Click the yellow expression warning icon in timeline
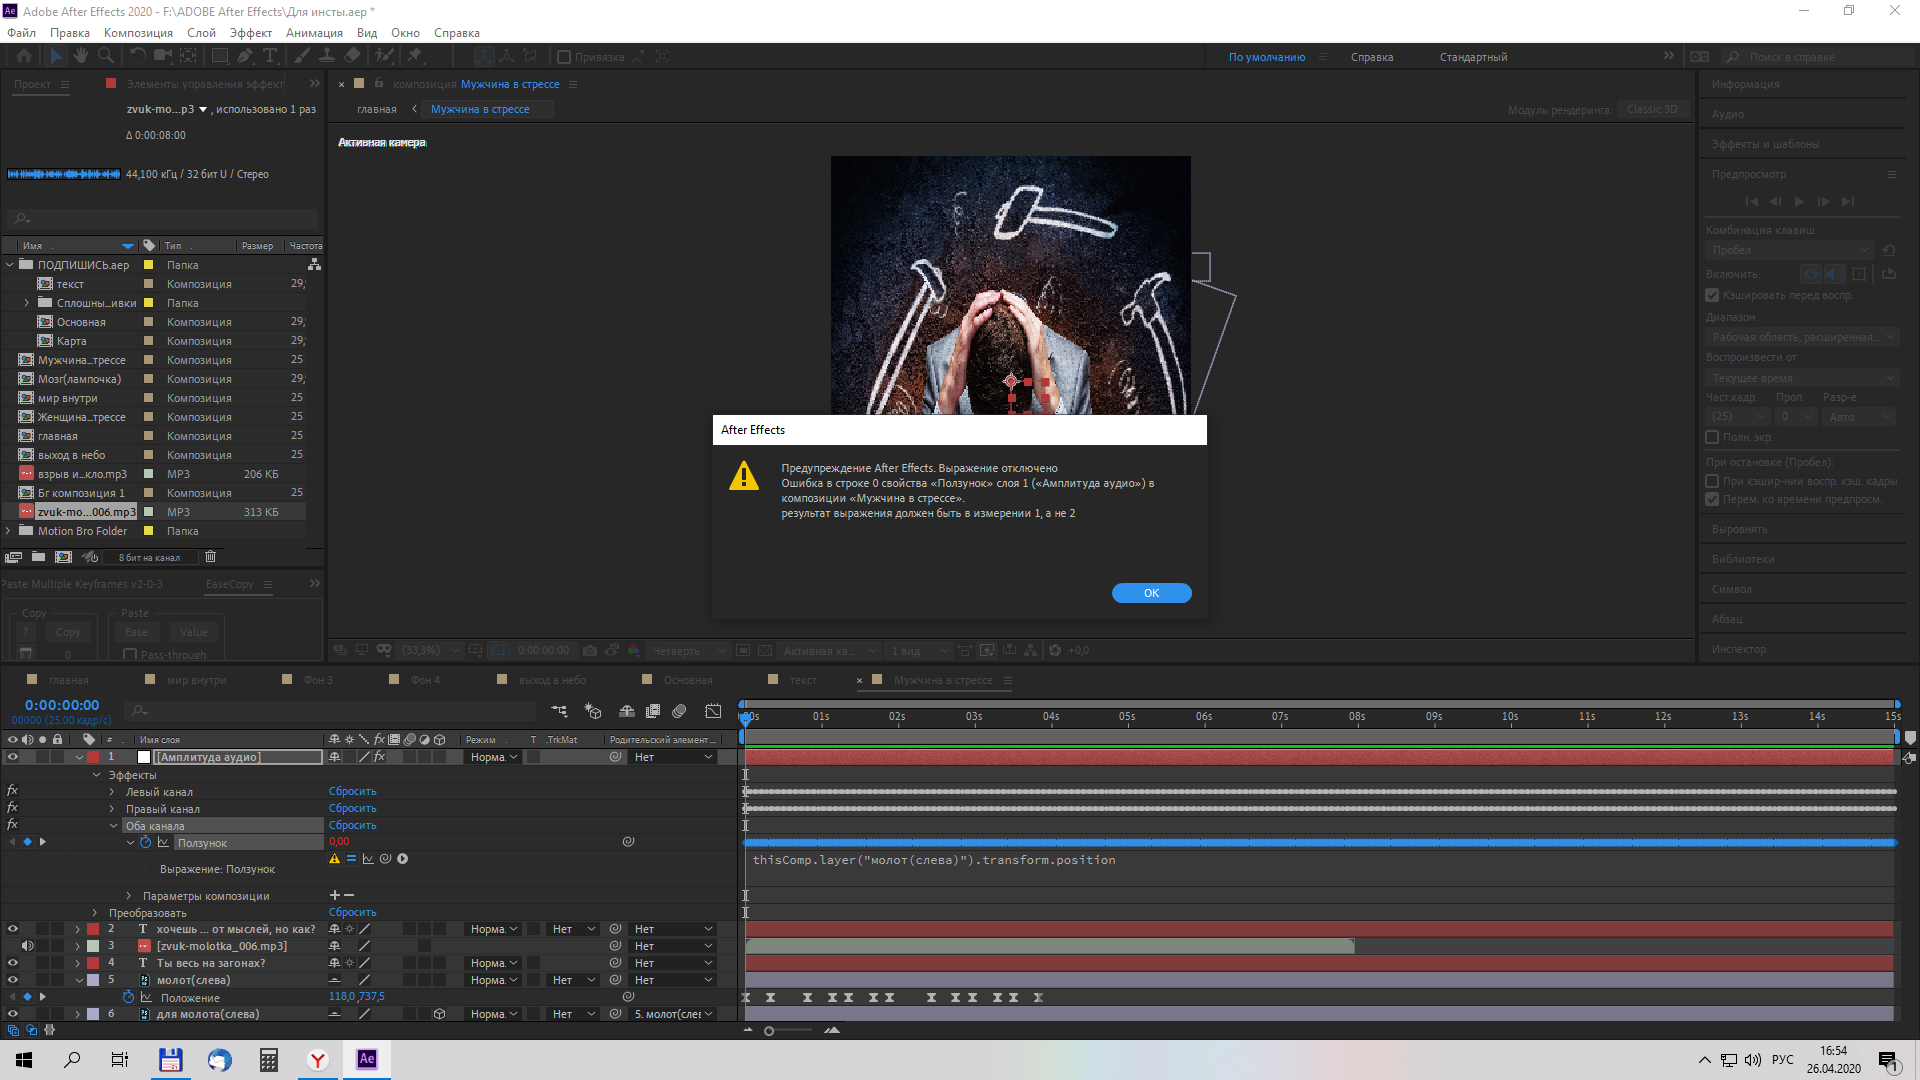 click(335, 859)
